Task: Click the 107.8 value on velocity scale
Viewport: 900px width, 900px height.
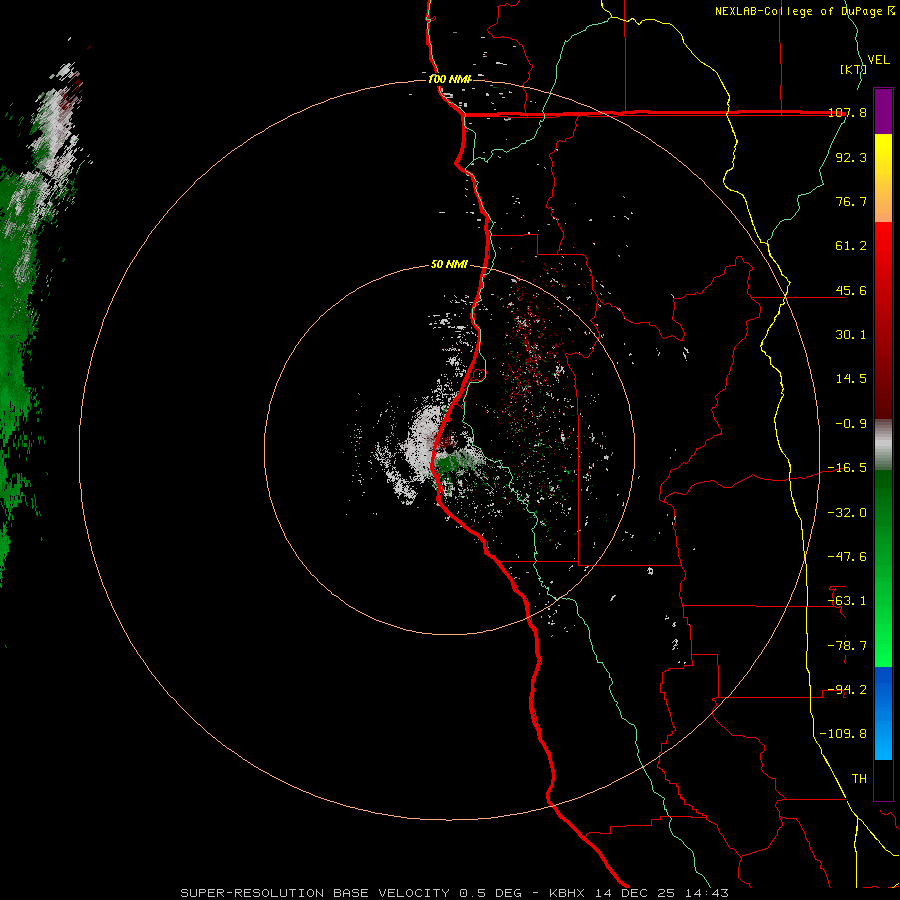Action: click(847, 112)
